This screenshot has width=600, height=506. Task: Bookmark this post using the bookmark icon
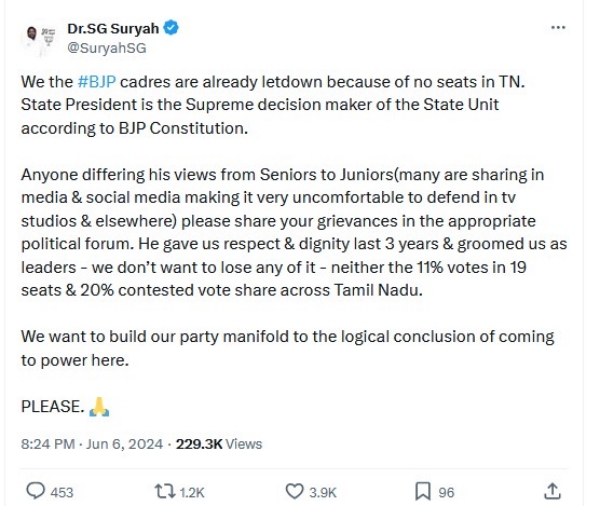click(x=423, y=491)
